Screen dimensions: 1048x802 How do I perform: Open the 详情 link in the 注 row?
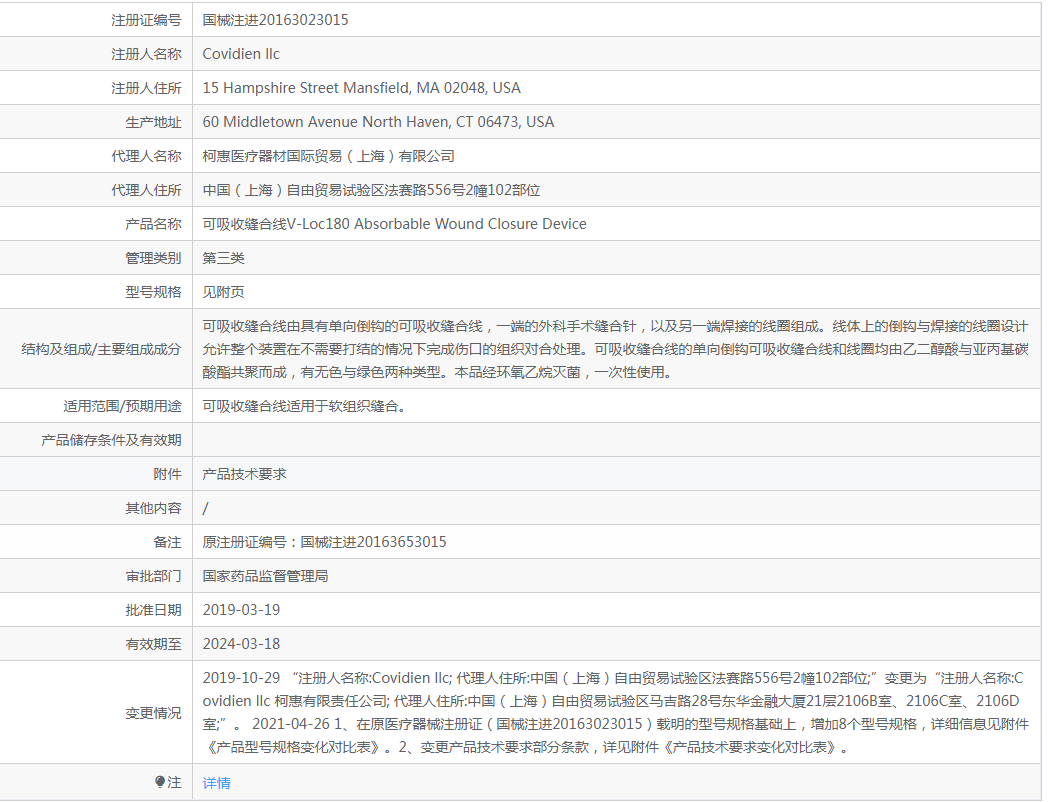(x=217, y=783)
